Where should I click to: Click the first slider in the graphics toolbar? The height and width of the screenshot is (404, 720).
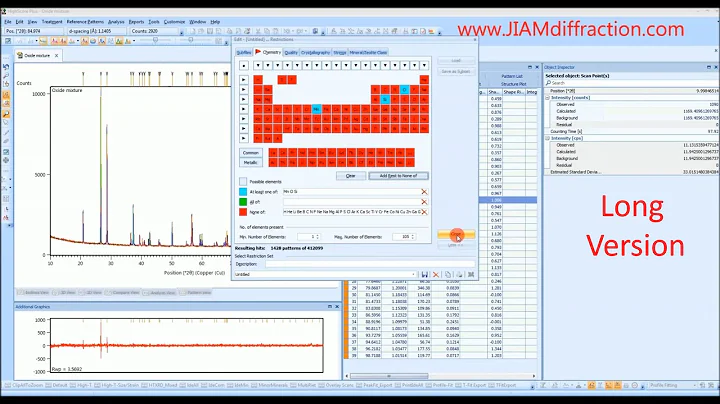click(x=156, y=41)
